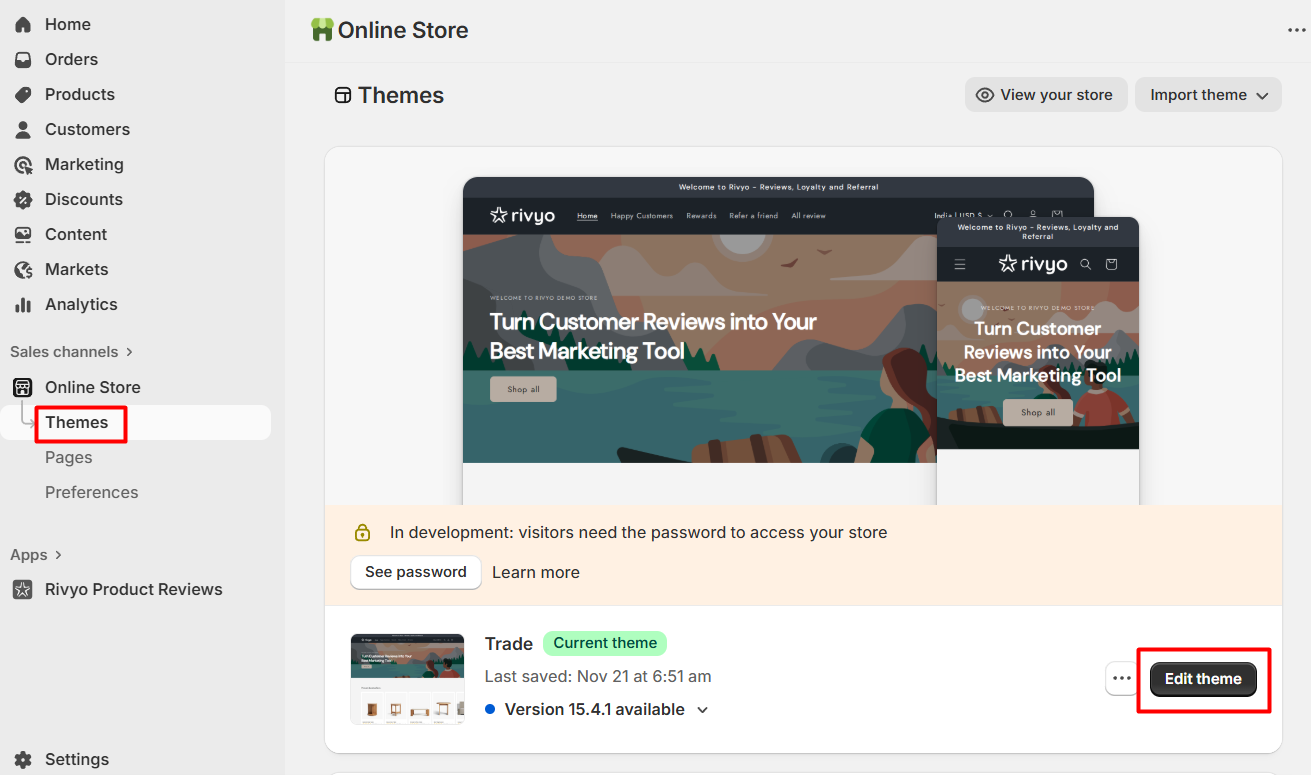Click the Trade theme name
Screen dimensions: 1311x775
pos(509,644)
